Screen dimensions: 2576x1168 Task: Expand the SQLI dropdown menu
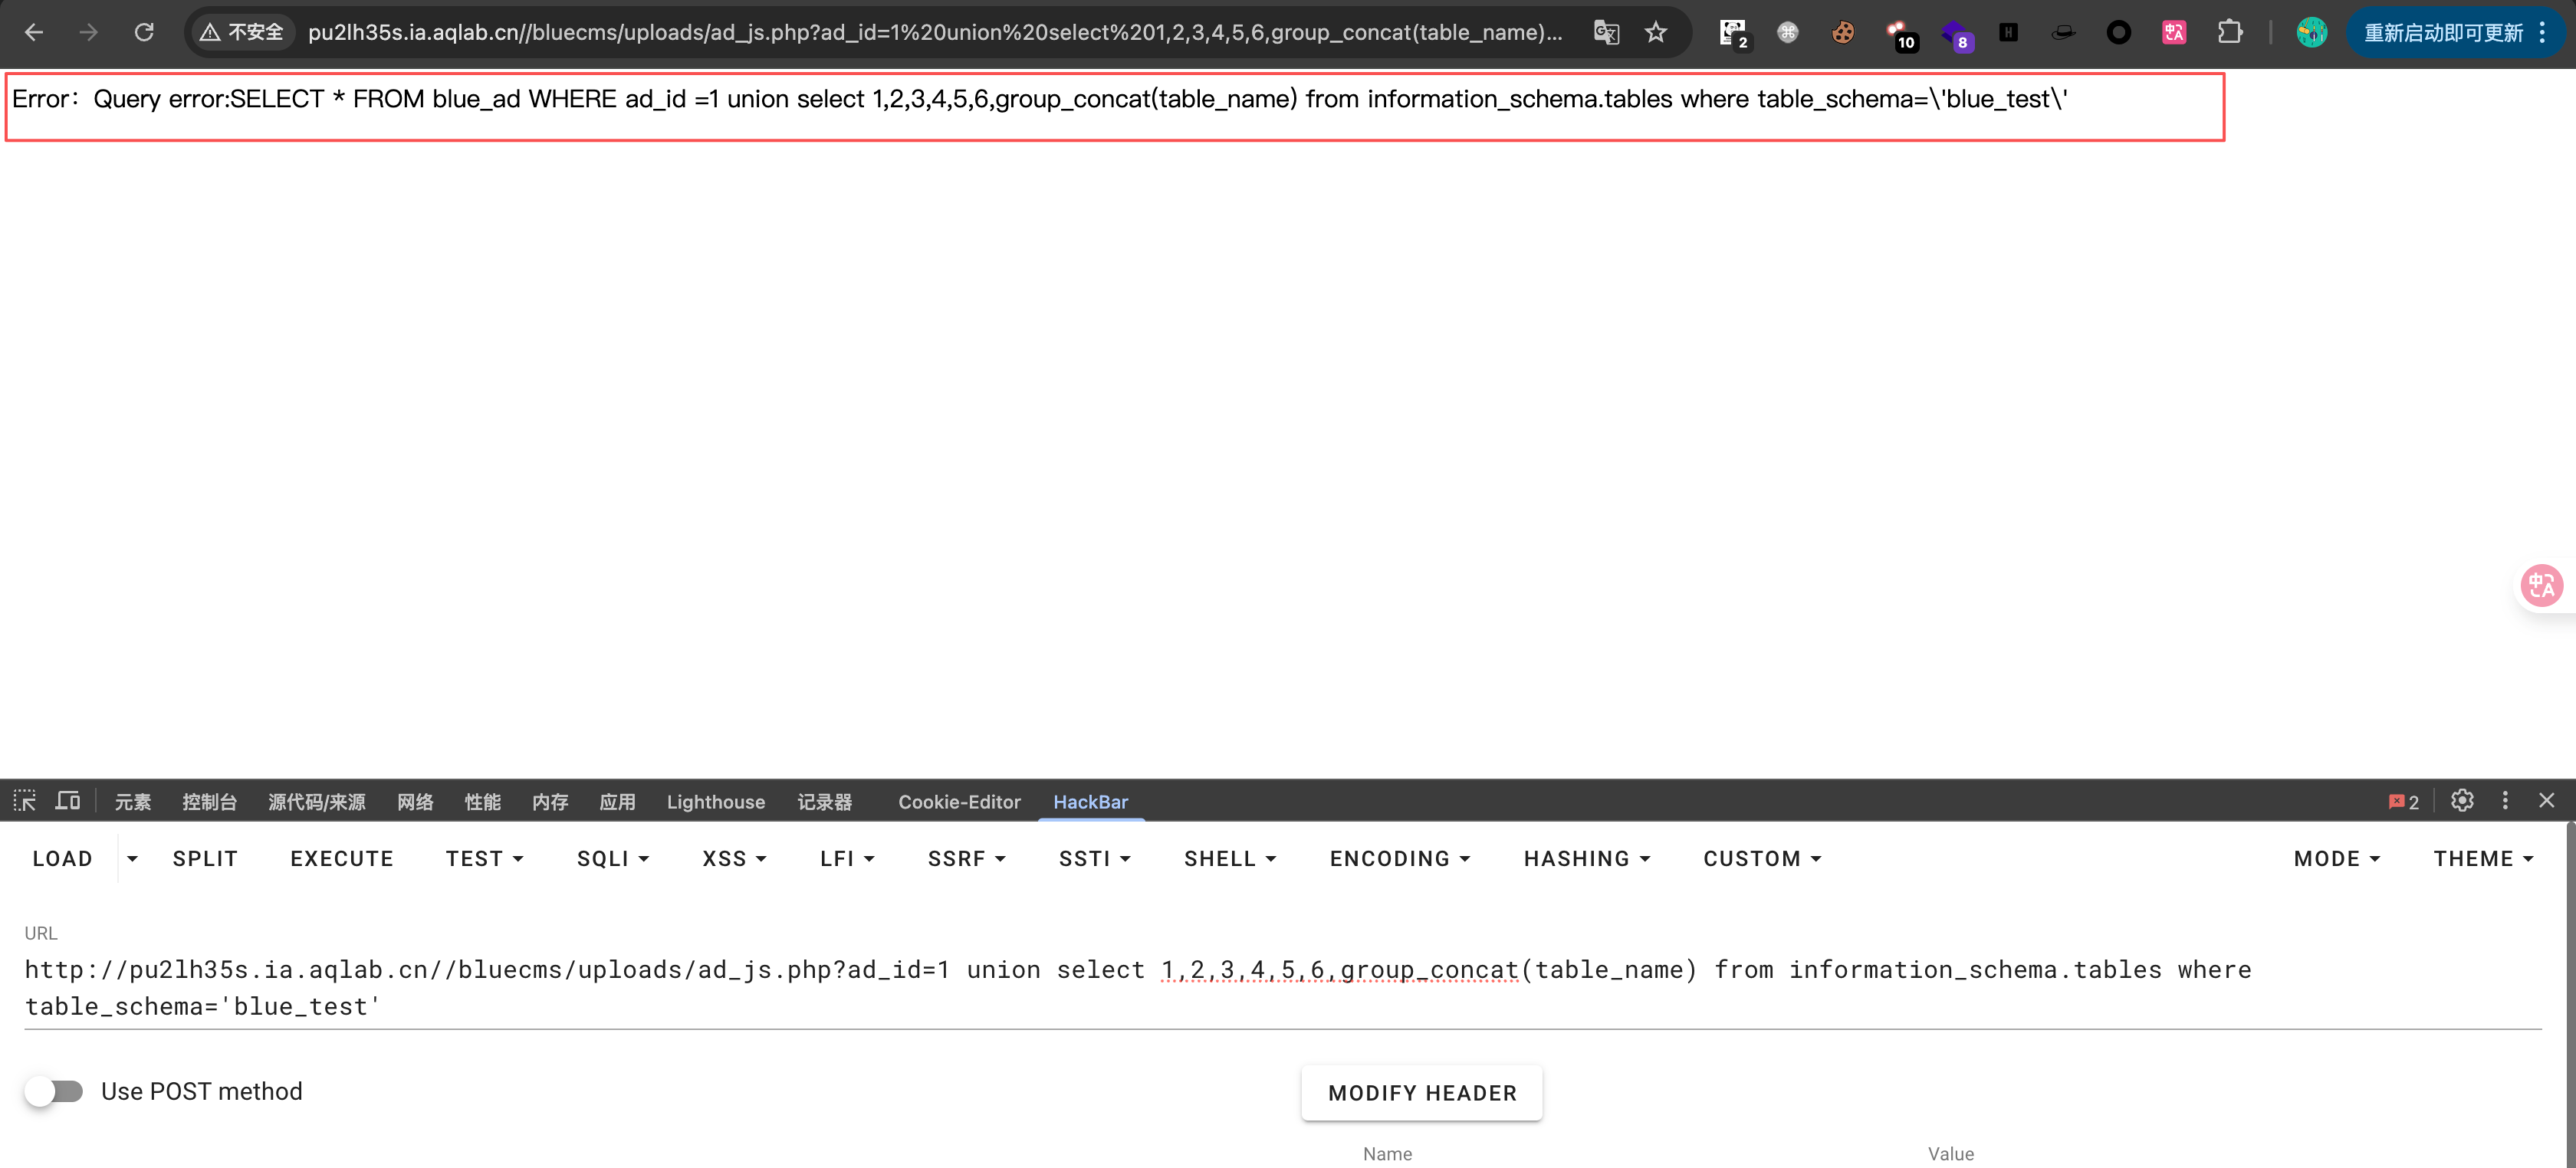click(613, 859)
